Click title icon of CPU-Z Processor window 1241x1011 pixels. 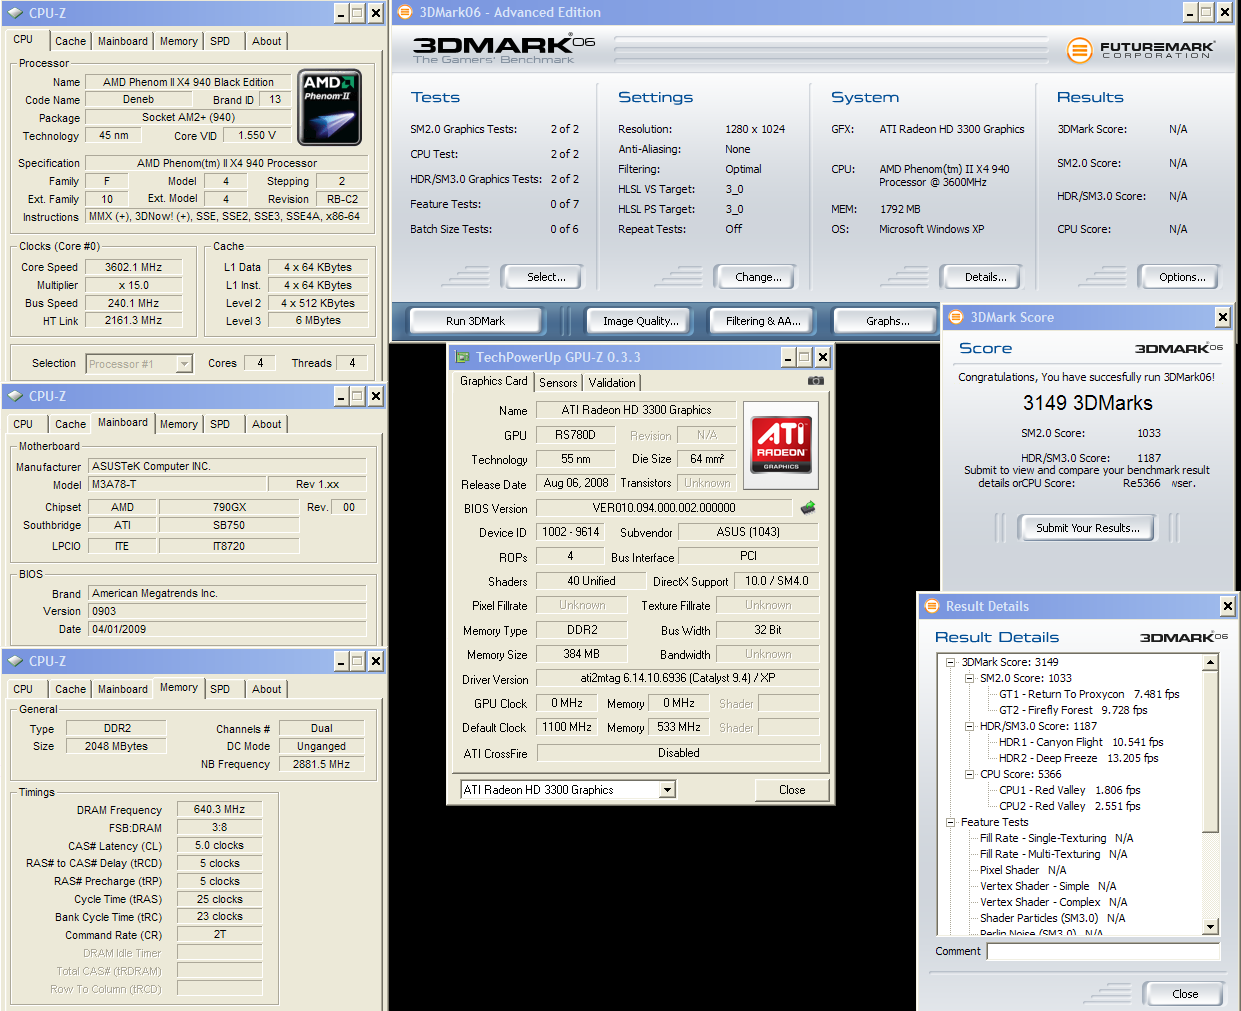click(15, 13)
